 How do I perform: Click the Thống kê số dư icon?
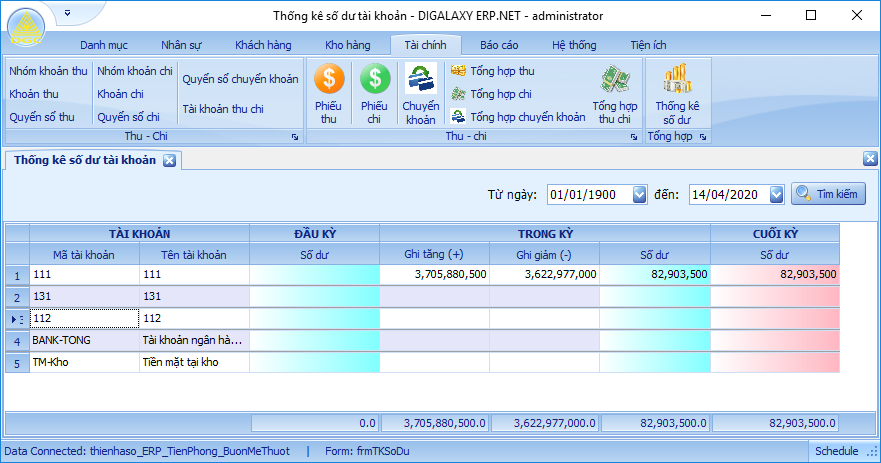pyautogui.click(x=677, y=78)
